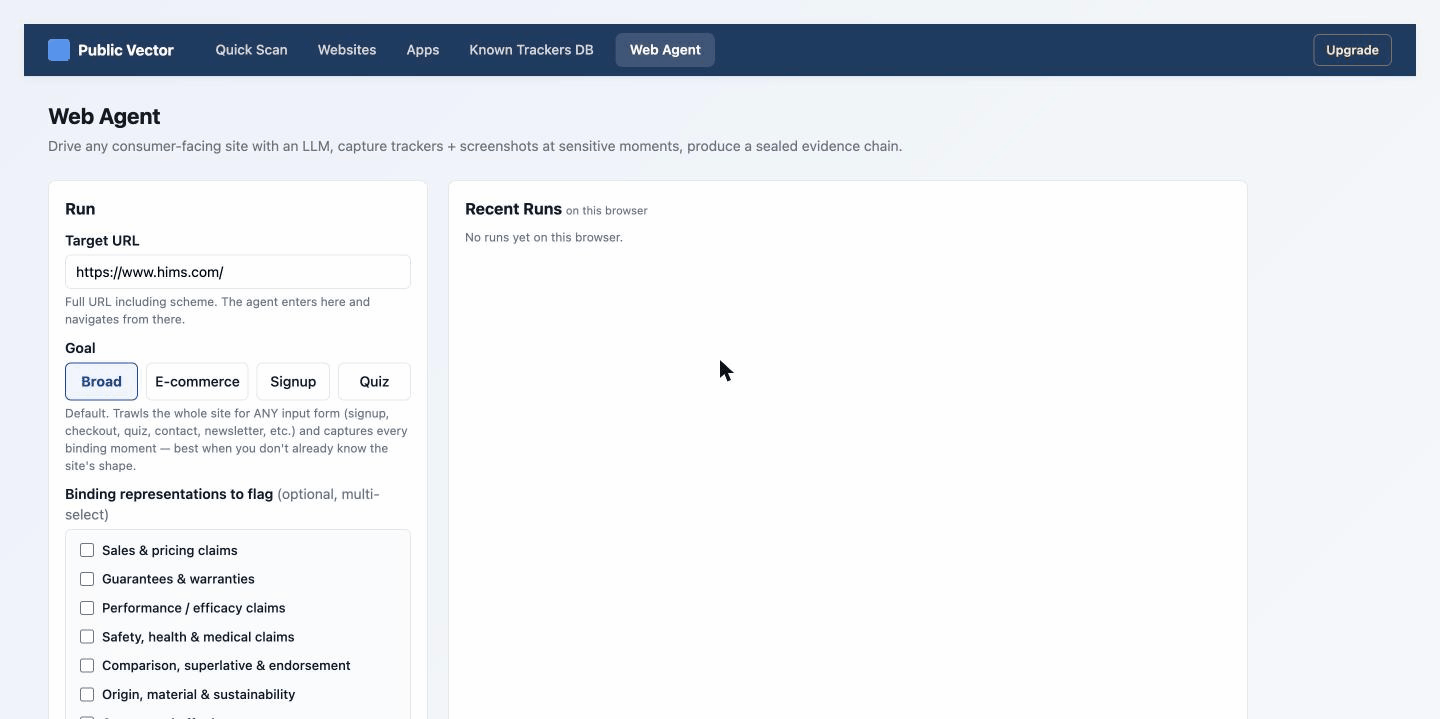Click the Web Agent page heading
This screenshot has height=719, width=1440.
(x=104, y=116)
